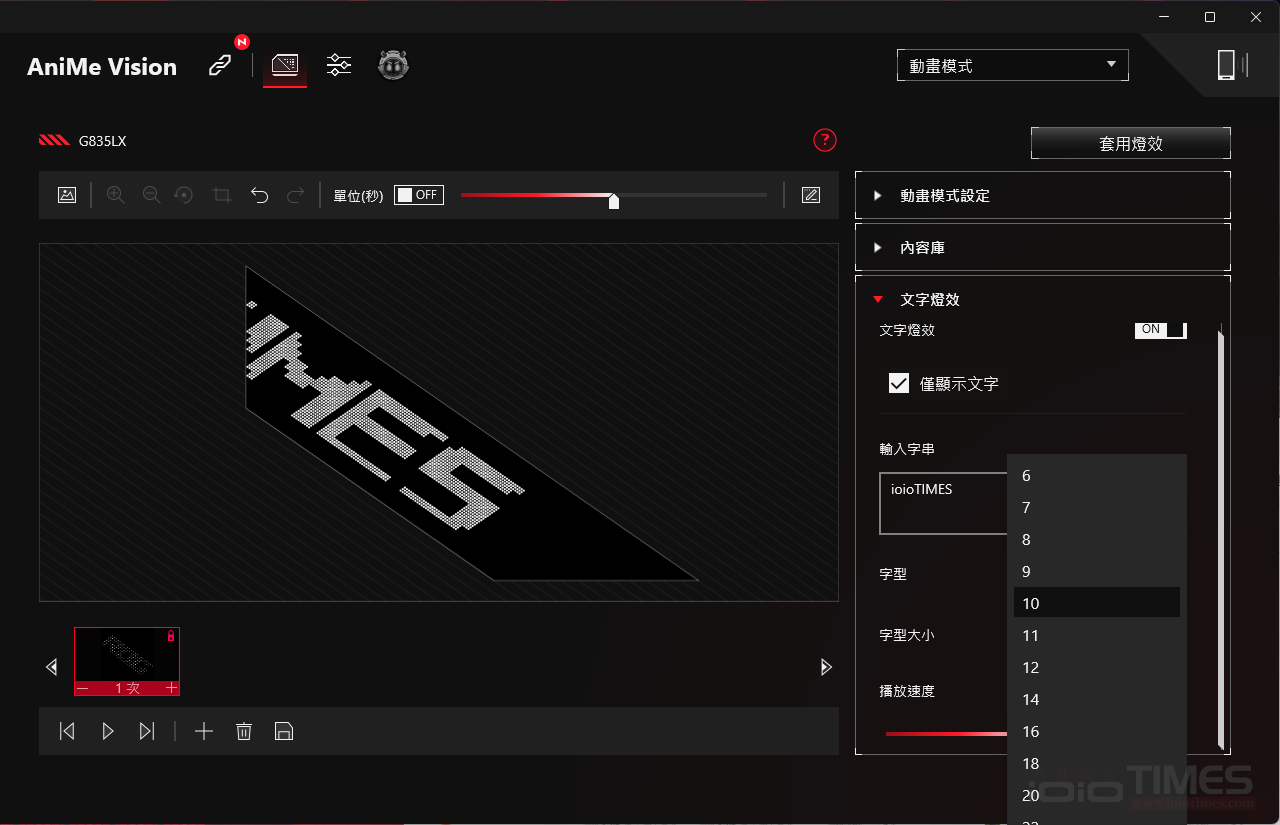The height and width of the screenshot is (825, 1280).
Task: Uncheck the 僅顯示文字 checkbox
Action: [x=899, y=383]
